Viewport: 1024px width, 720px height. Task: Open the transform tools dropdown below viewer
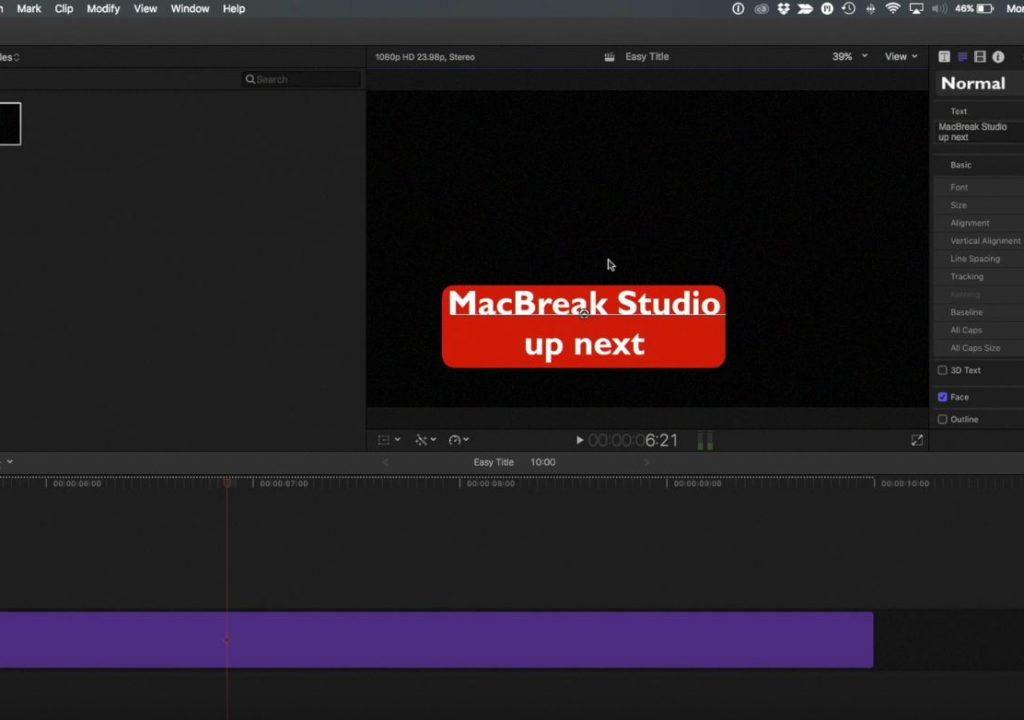[389, 440]
